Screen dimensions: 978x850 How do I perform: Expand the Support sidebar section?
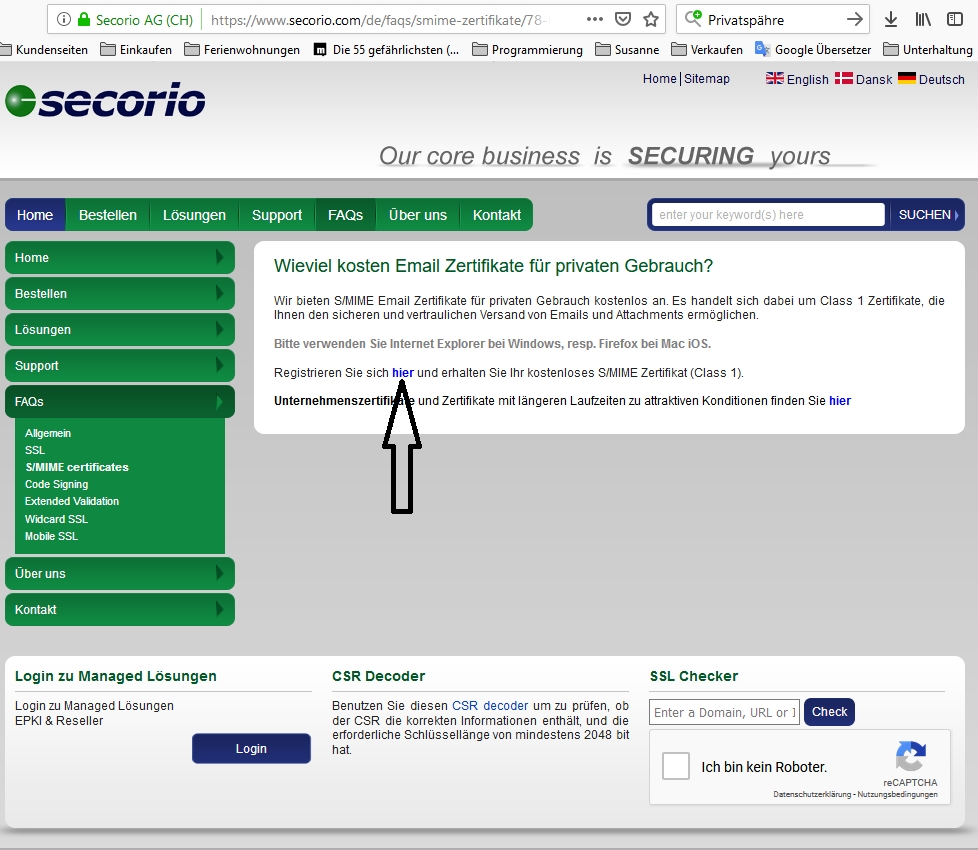tap(119, 366)
